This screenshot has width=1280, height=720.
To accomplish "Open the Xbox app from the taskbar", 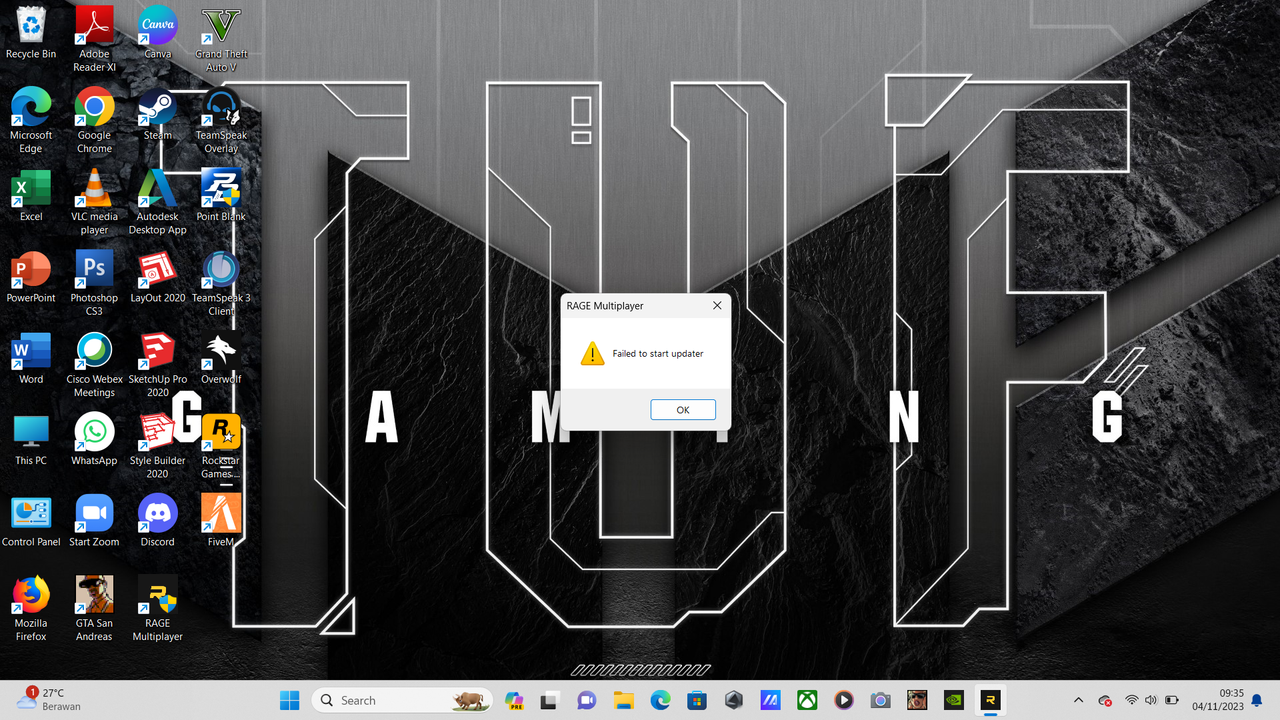I will coord(807,701).
